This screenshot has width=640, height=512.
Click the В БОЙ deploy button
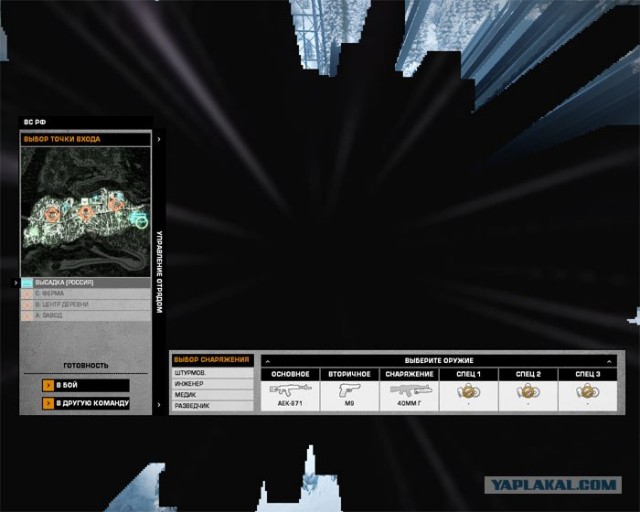[x=86, y=385]
